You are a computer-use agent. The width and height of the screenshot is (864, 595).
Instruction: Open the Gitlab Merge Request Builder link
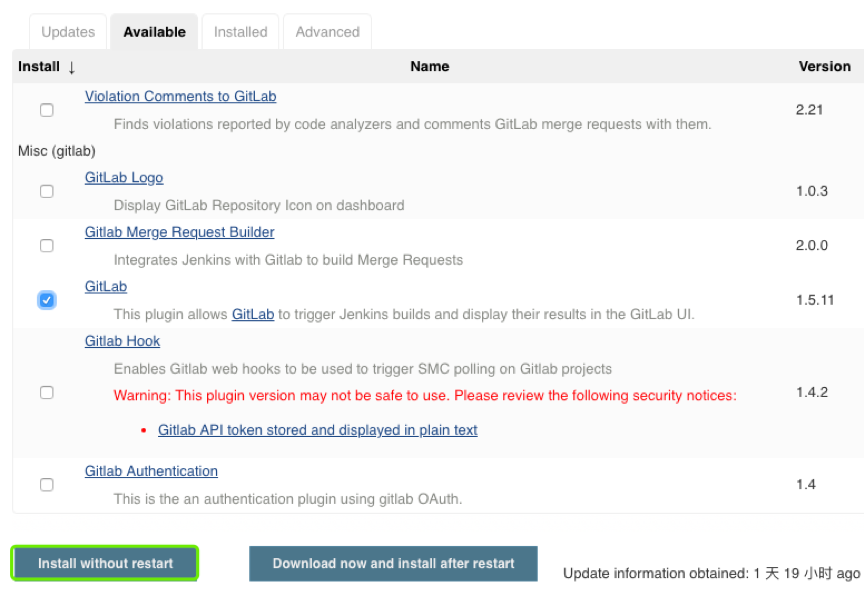pos(179,232)
